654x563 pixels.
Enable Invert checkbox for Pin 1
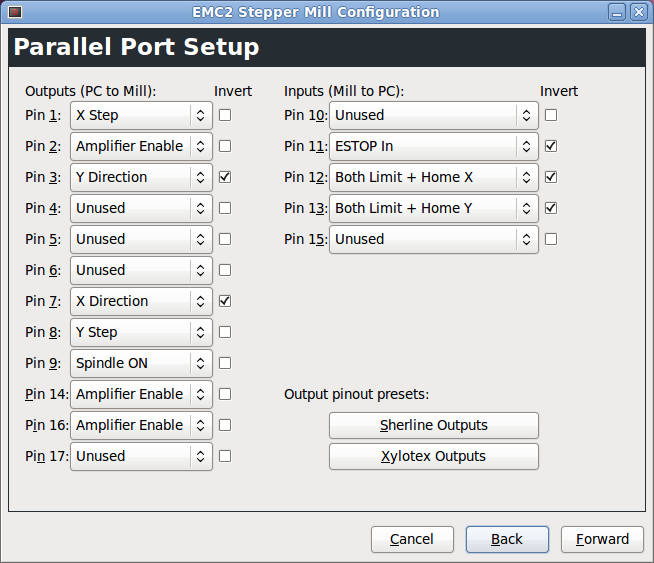pos(225,115)
